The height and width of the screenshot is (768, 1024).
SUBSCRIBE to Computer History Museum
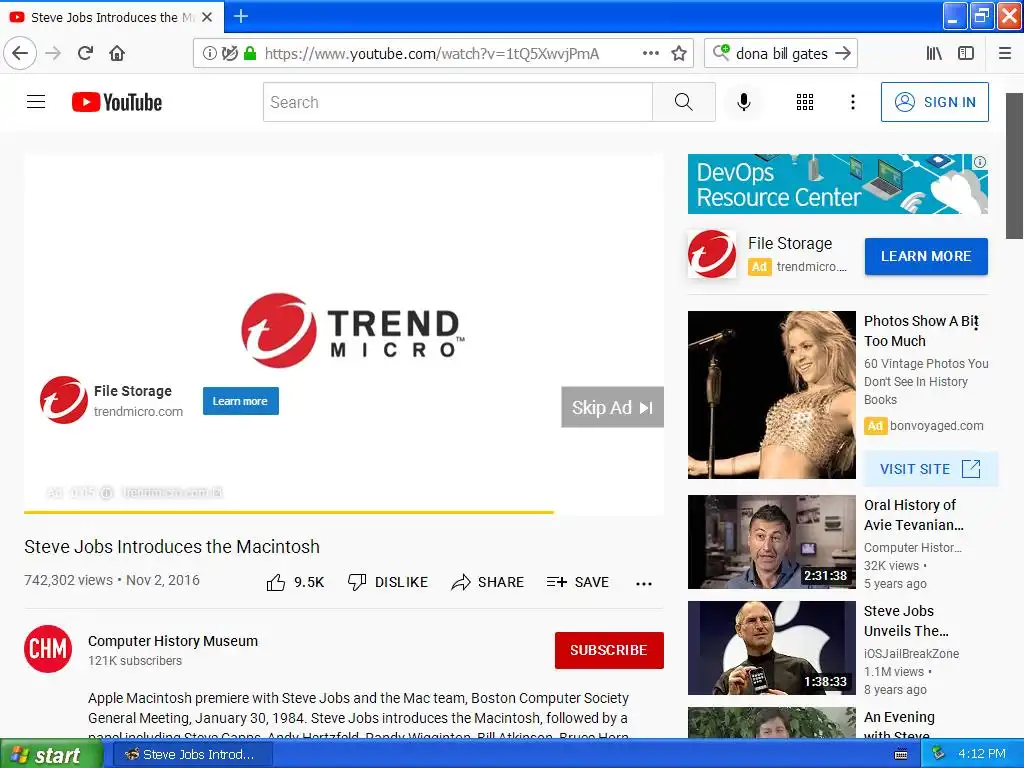(x=609, y=650)
